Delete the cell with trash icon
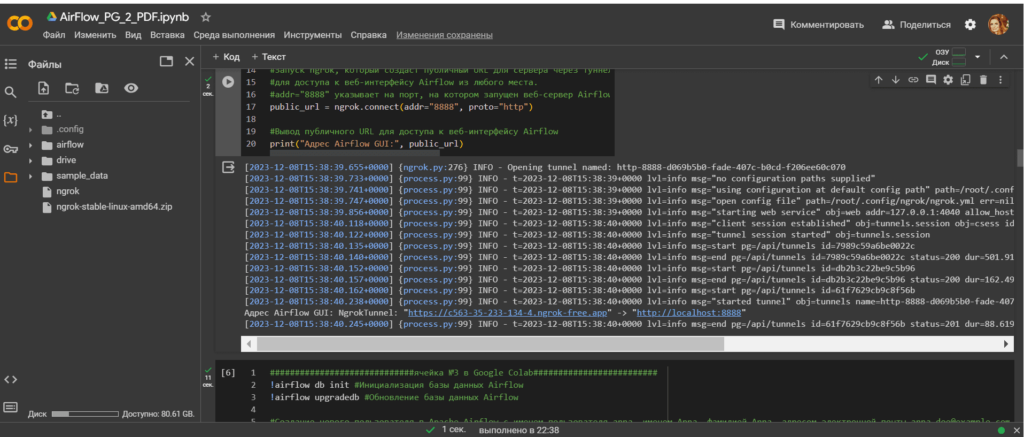Viewport: 1024px width, 437px height. click(984, 80)
